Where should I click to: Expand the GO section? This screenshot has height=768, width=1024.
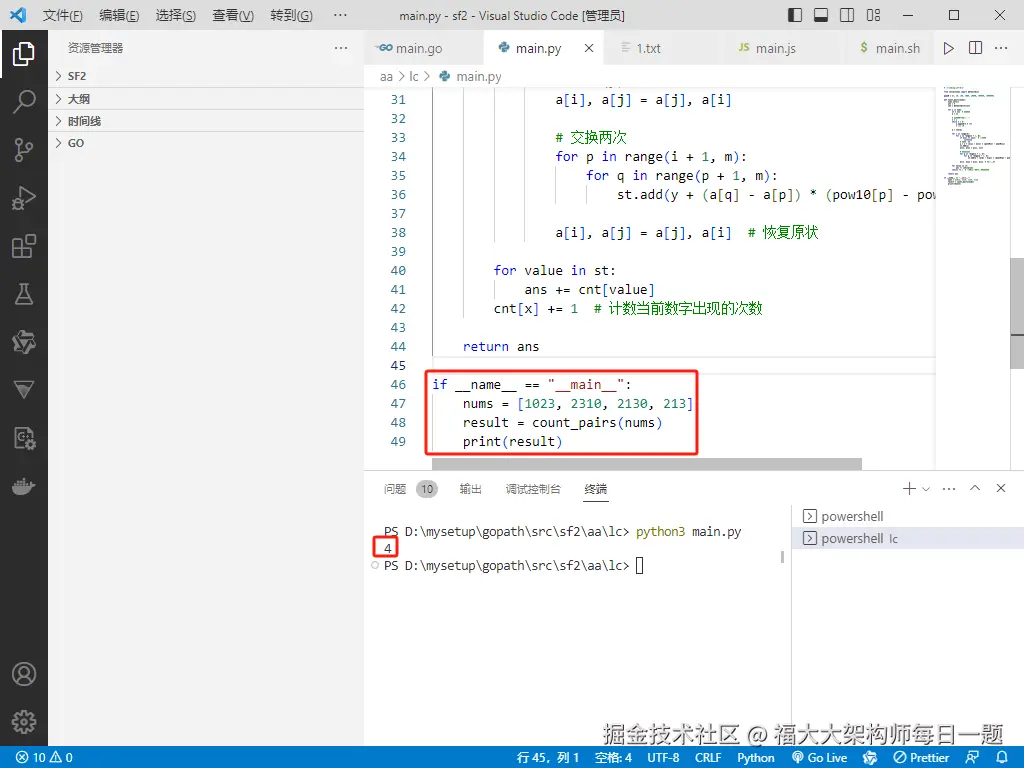coord(206,143)
